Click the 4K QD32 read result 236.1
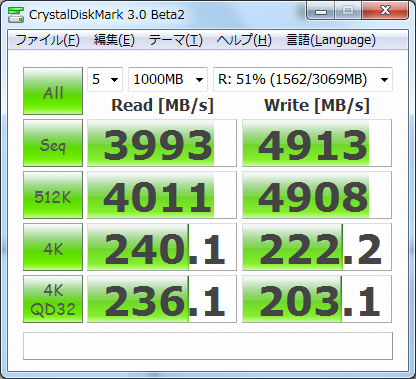The height and width of the screenshot is (379, 416). (x=162, y=299)
